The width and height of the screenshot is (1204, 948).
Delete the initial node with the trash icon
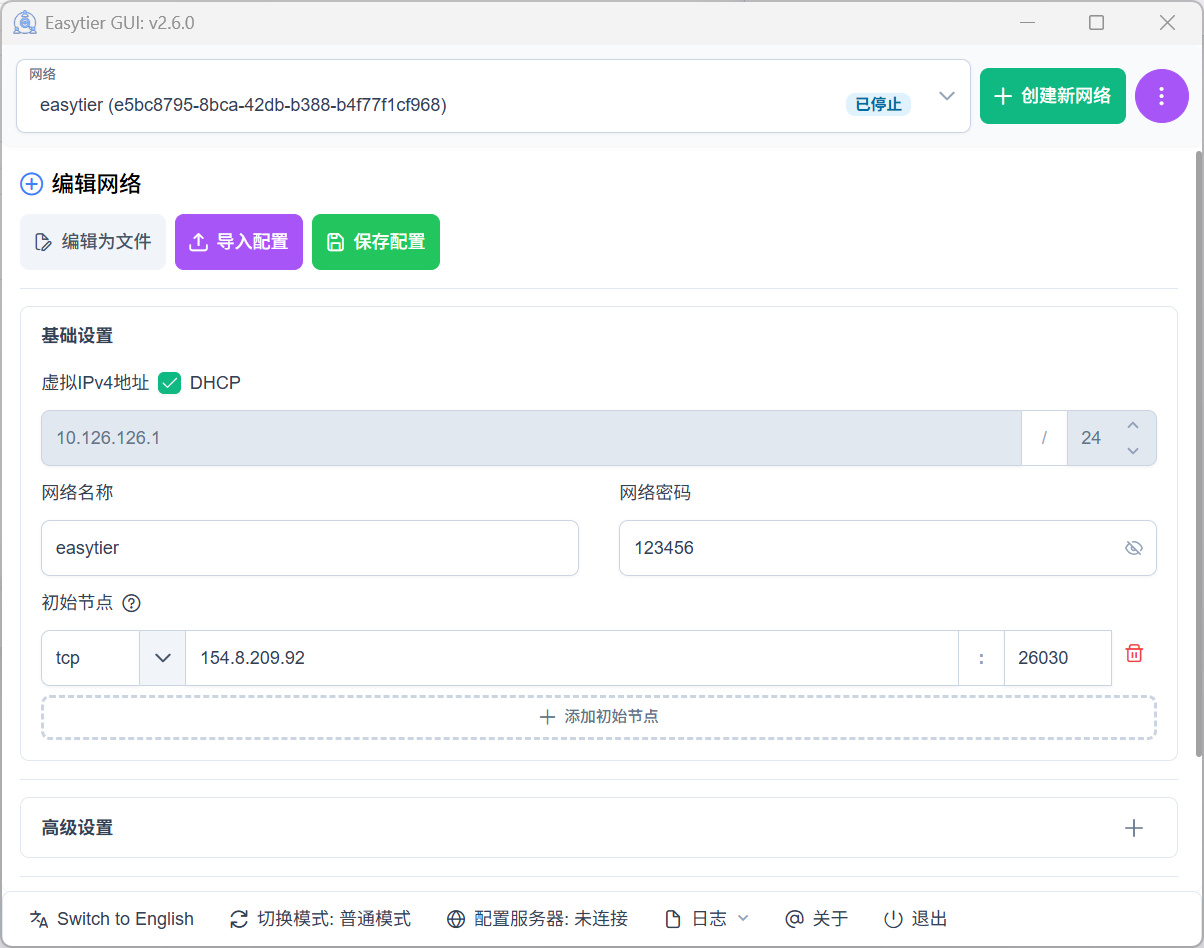click(x=1134, y=653)
